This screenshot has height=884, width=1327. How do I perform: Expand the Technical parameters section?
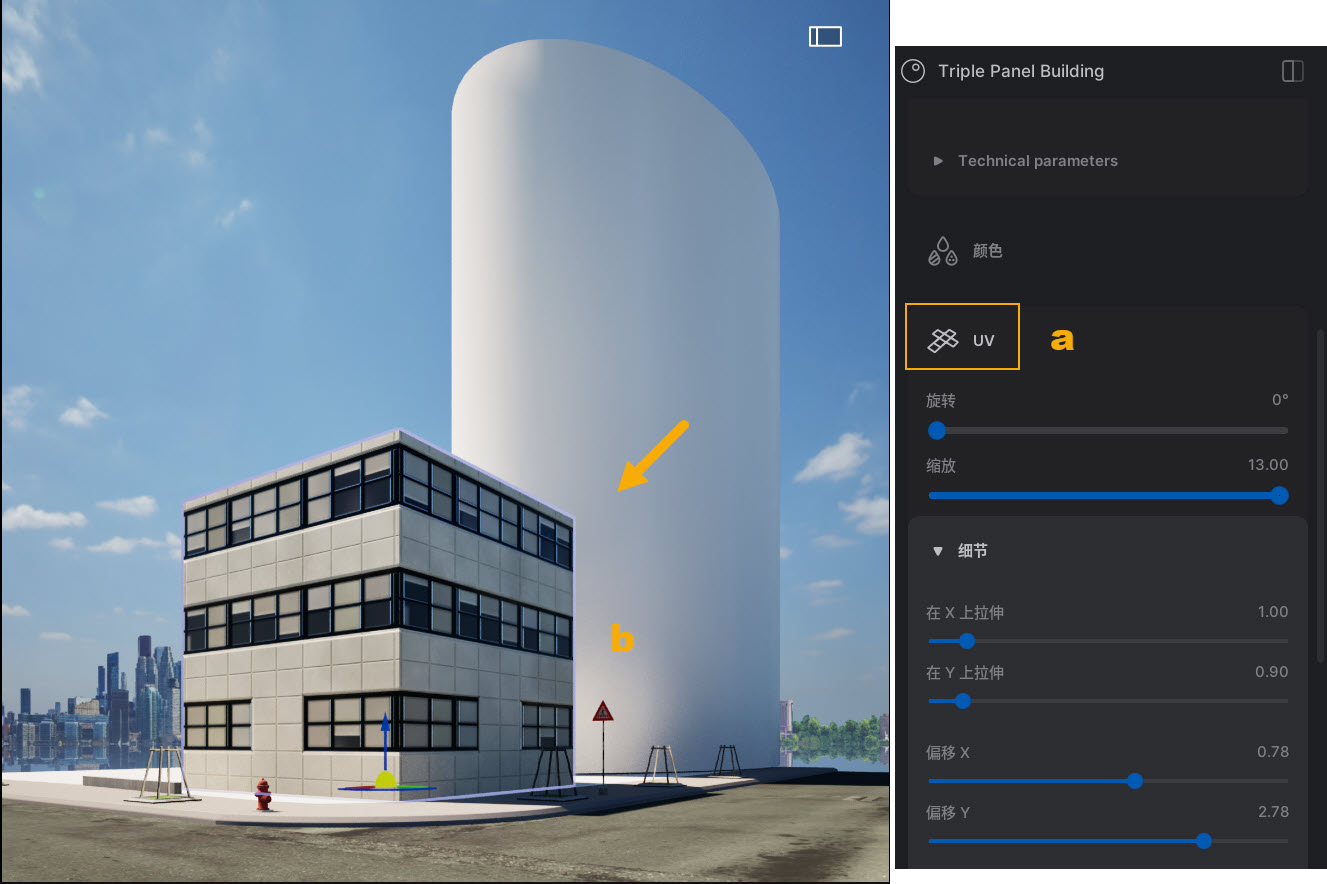click(x=1026, y=161)
